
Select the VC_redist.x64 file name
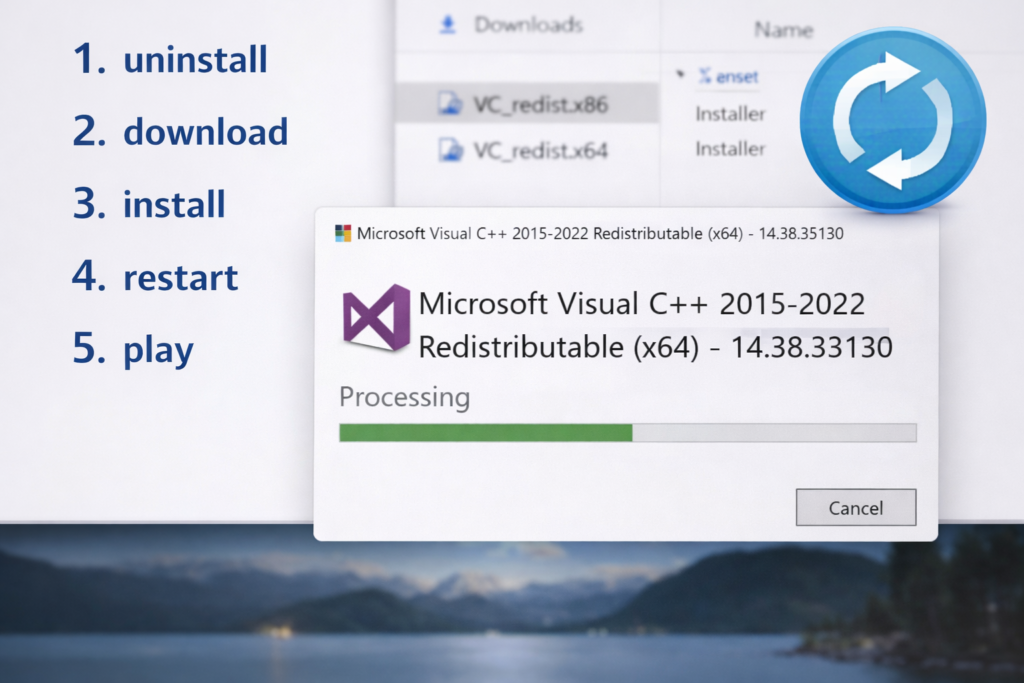[x=540, y=151]
